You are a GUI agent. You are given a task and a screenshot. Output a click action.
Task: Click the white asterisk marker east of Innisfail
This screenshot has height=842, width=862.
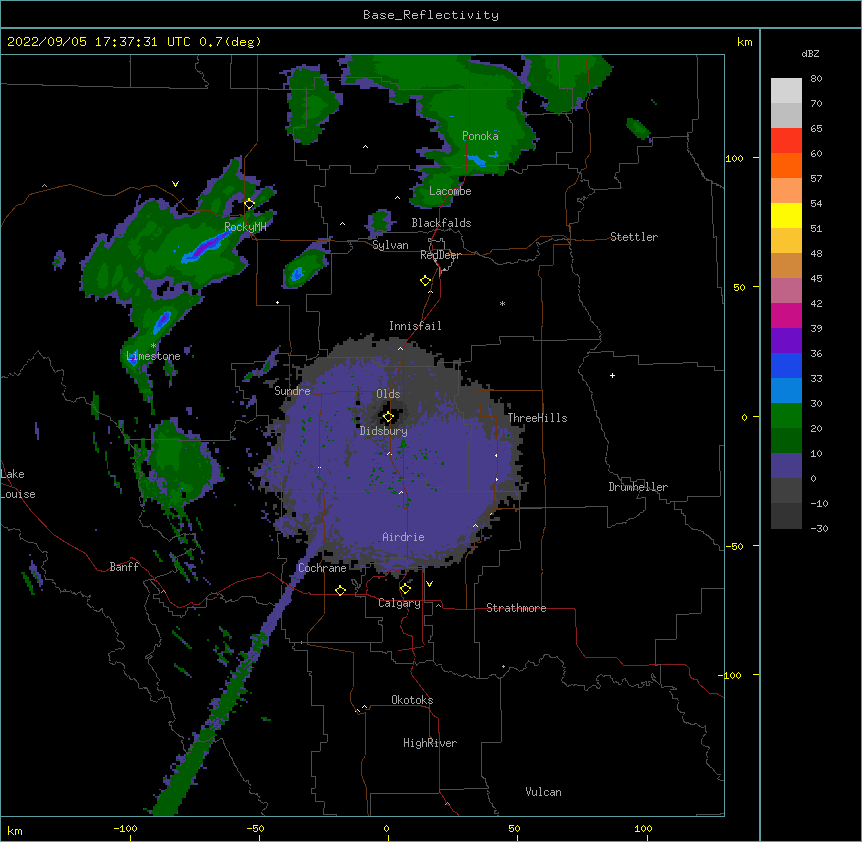point(502,304)
